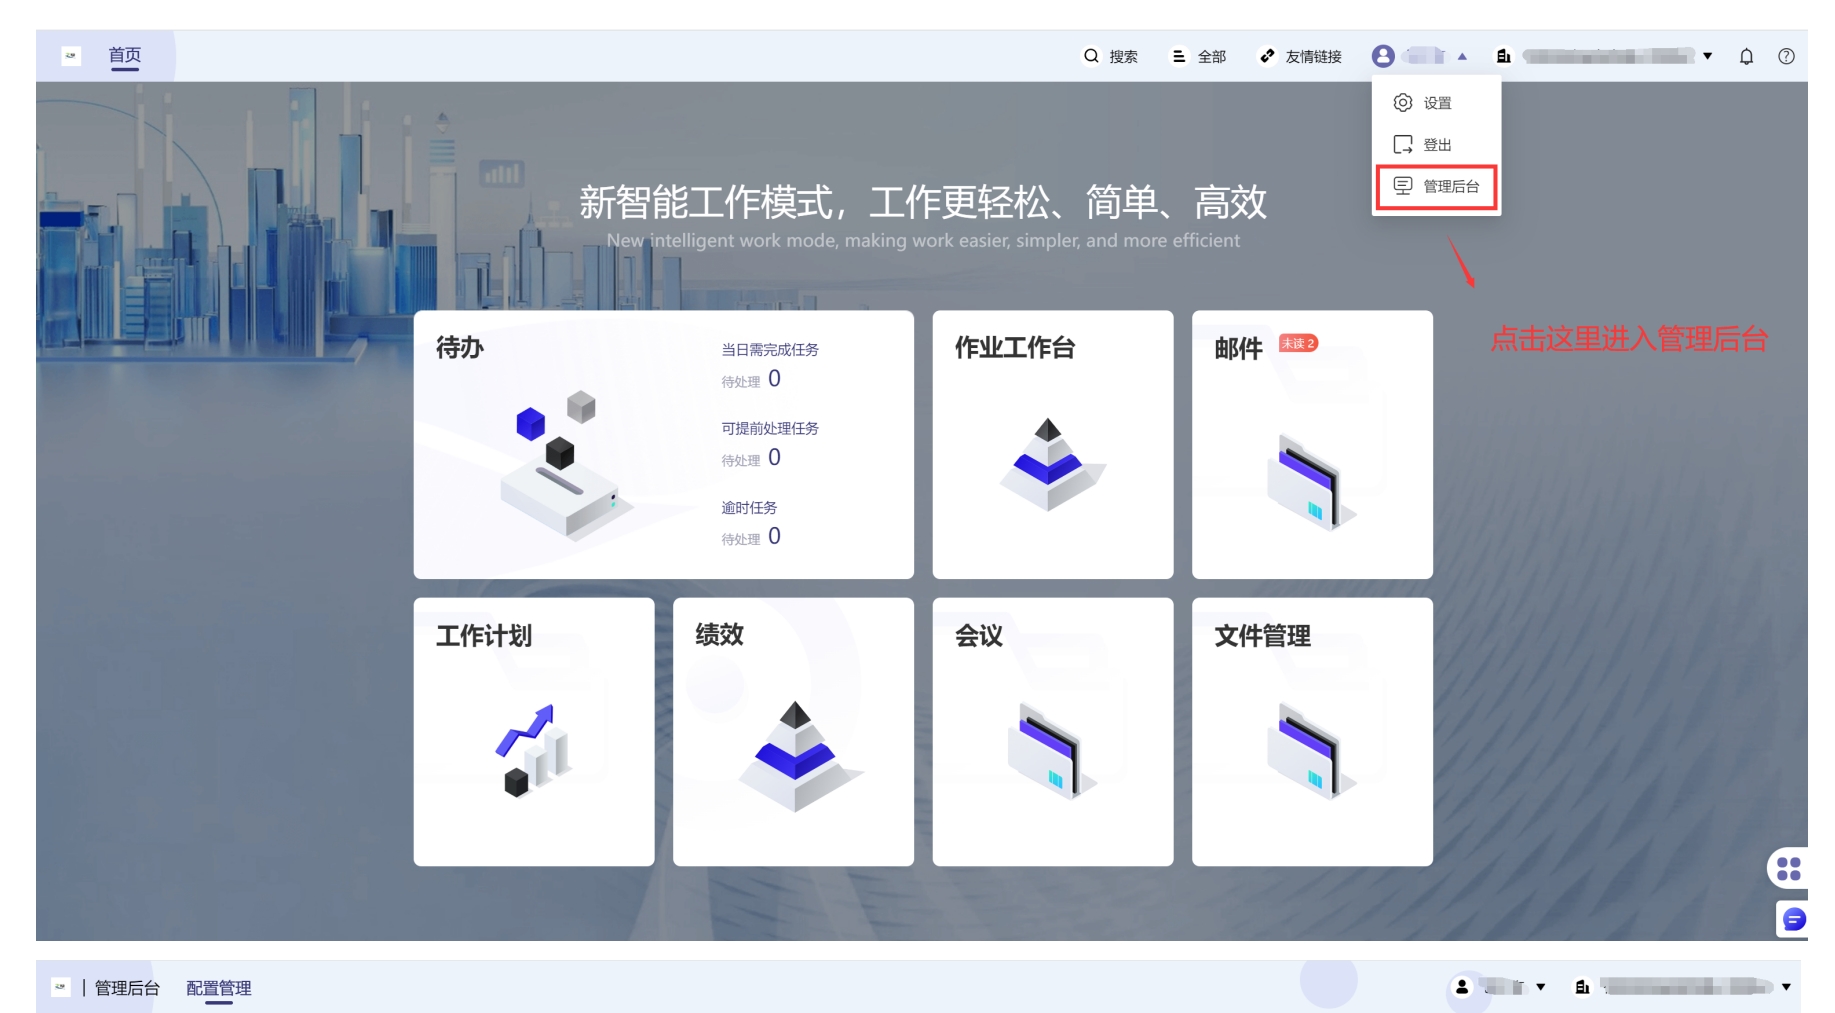Open the 待办 card title
Viewport: 1835px width, 1013px height.
tap(460, 347)
